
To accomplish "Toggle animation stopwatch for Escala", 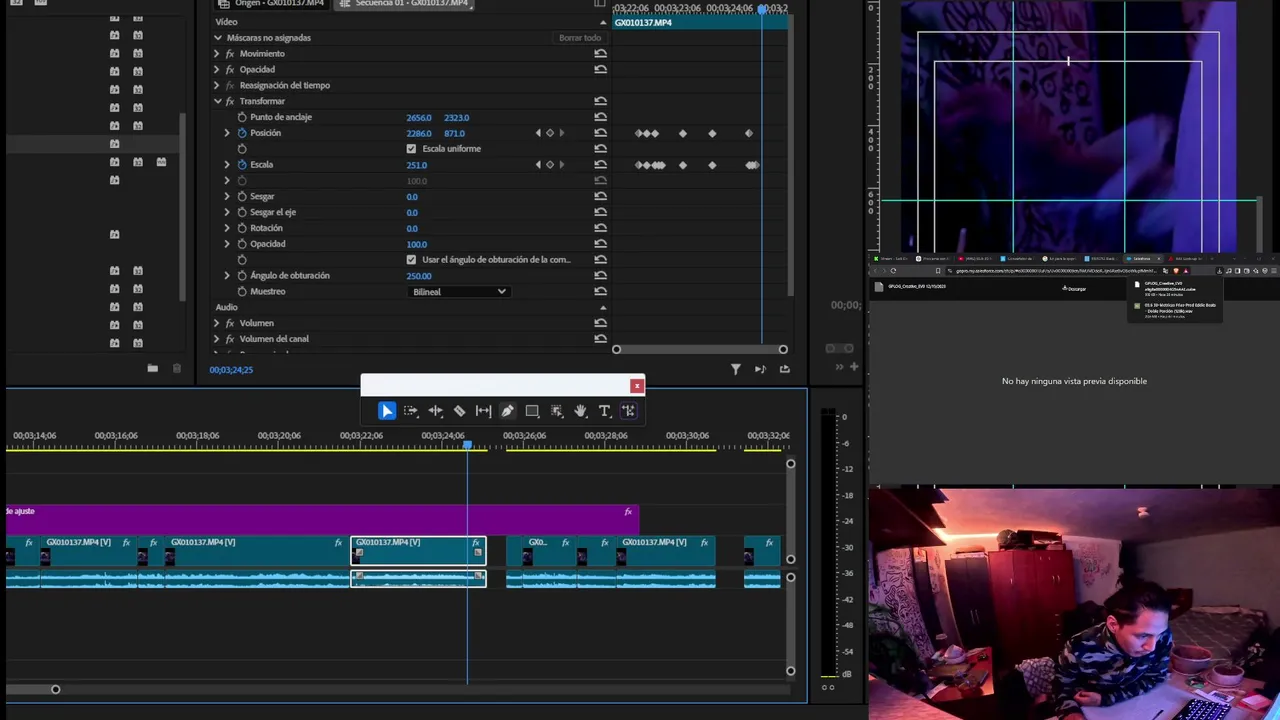I will click(x=242, y=165).
